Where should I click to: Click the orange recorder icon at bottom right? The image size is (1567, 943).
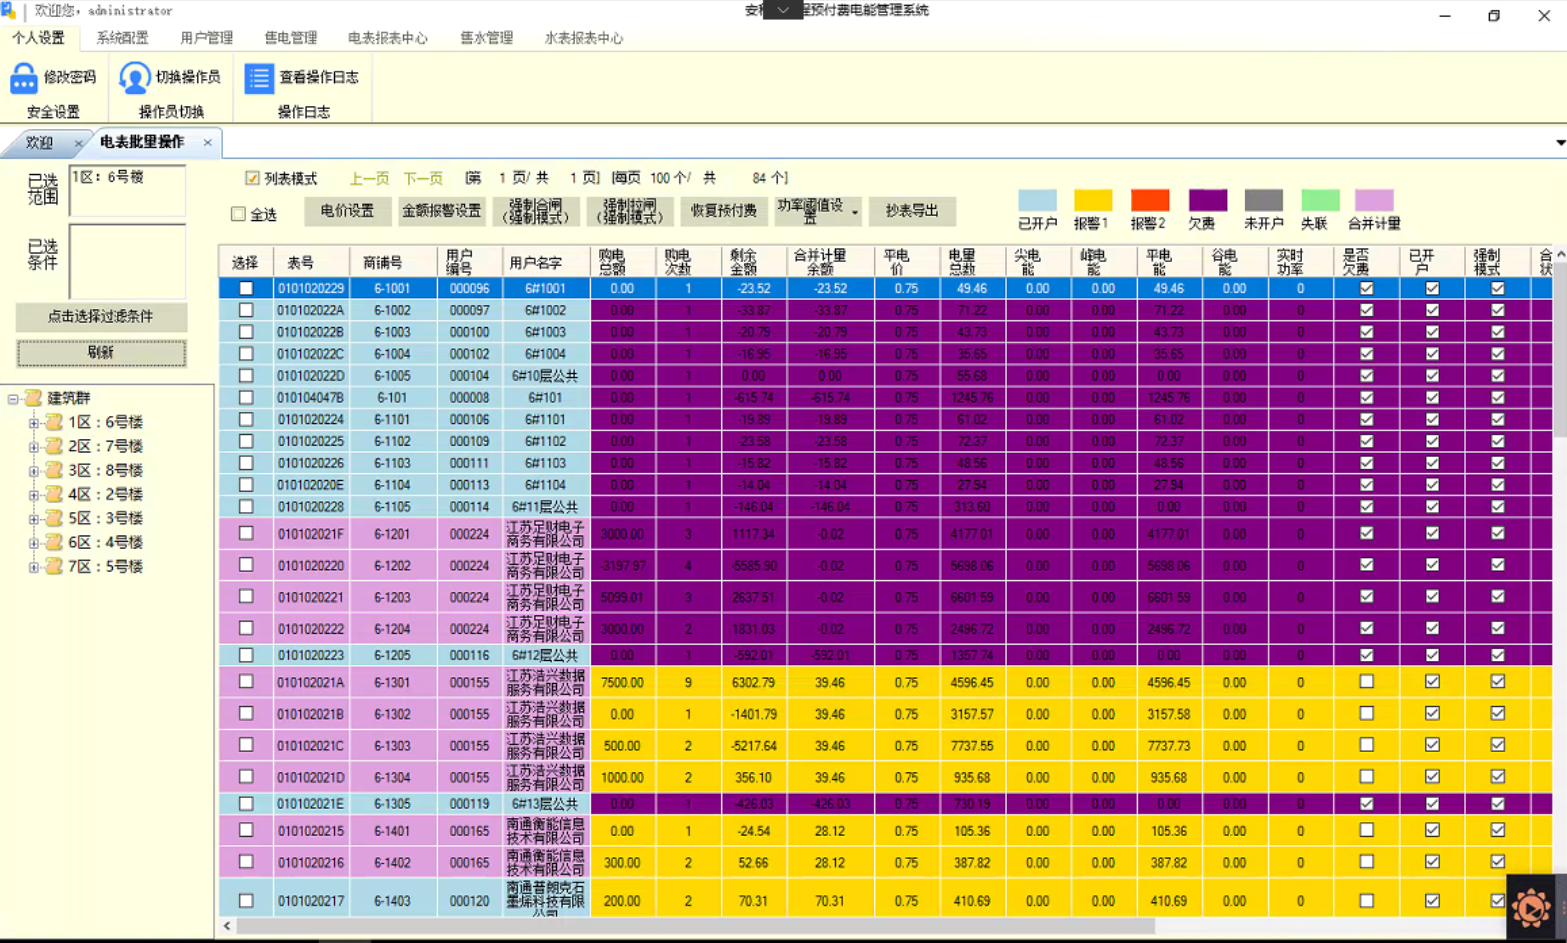[x=1530, y=908]
